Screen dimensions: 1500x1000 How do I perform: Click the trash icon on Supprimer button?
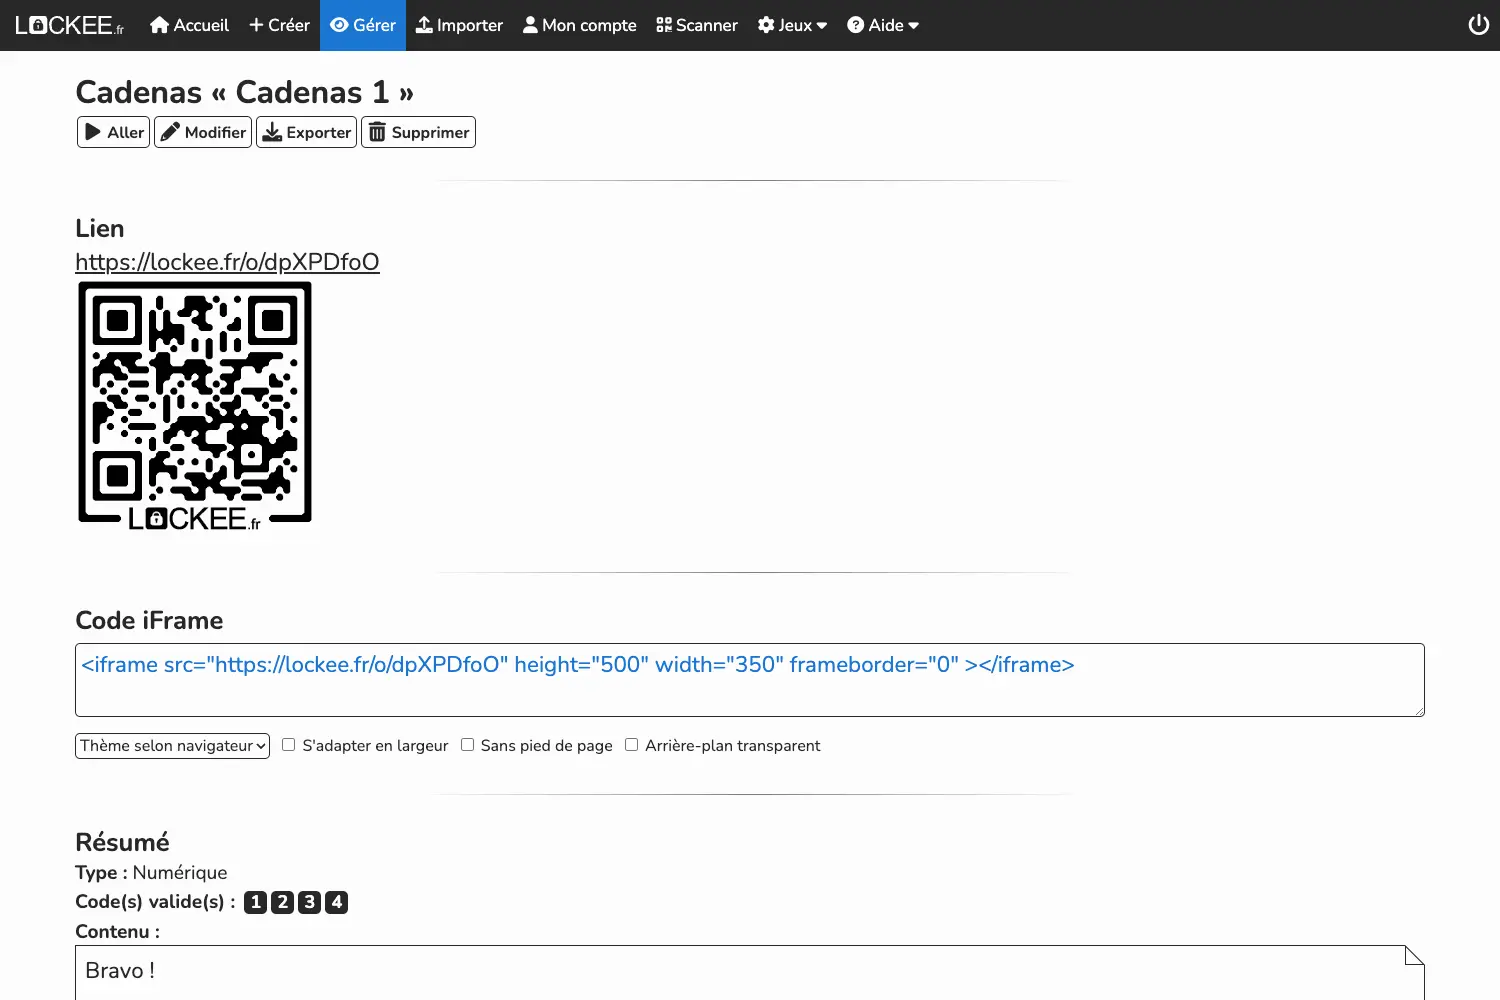(x=377, y=132)
